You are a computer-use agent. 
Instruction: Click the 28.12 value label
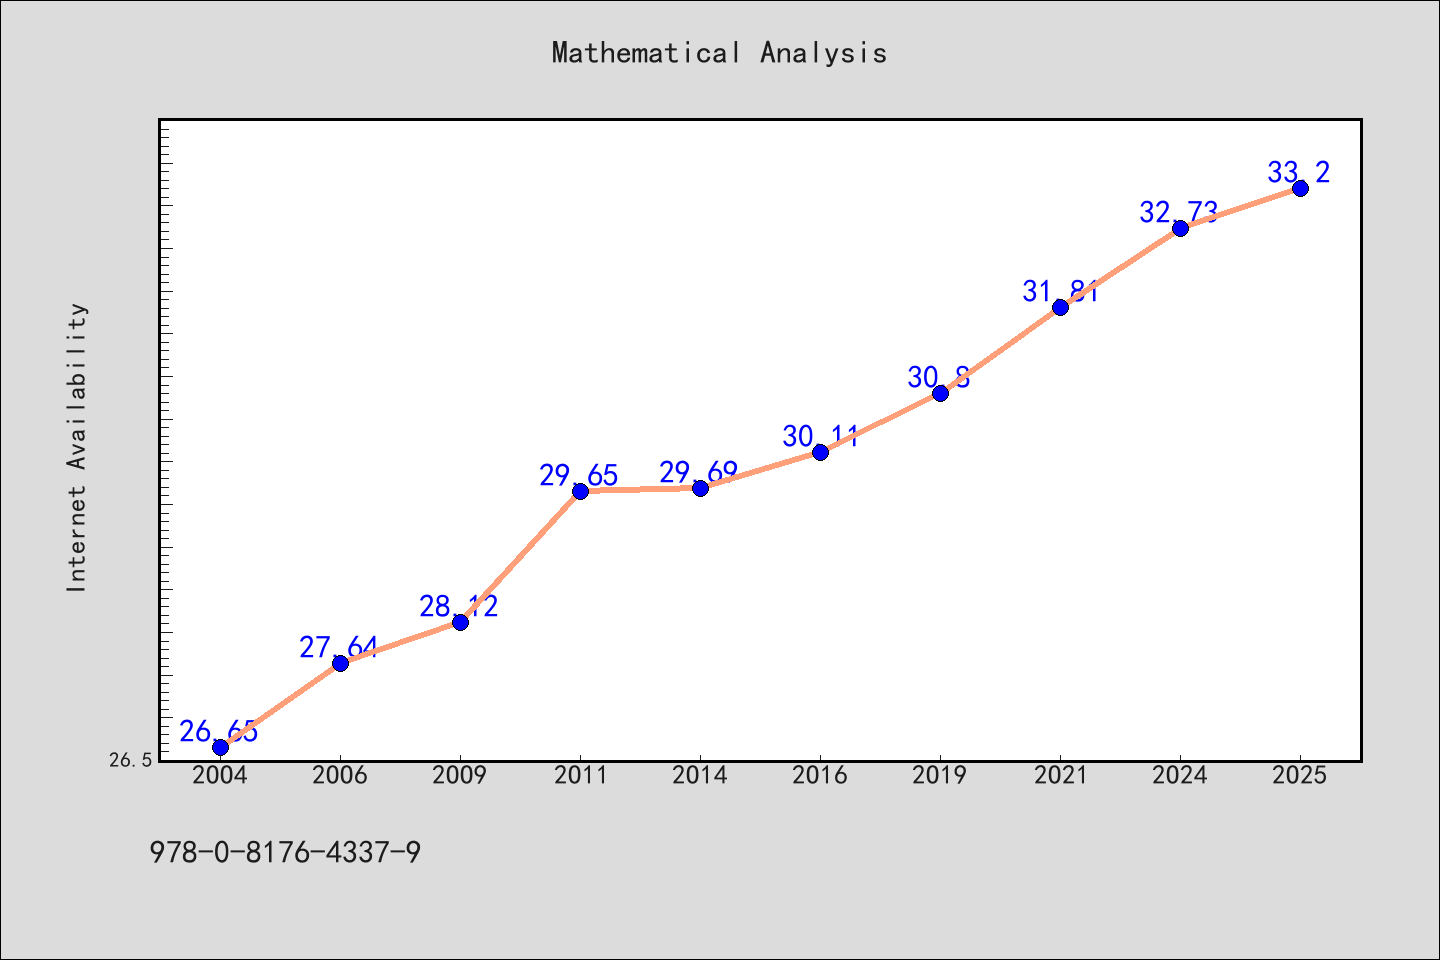pyautogui.click(x=459, y=606)
